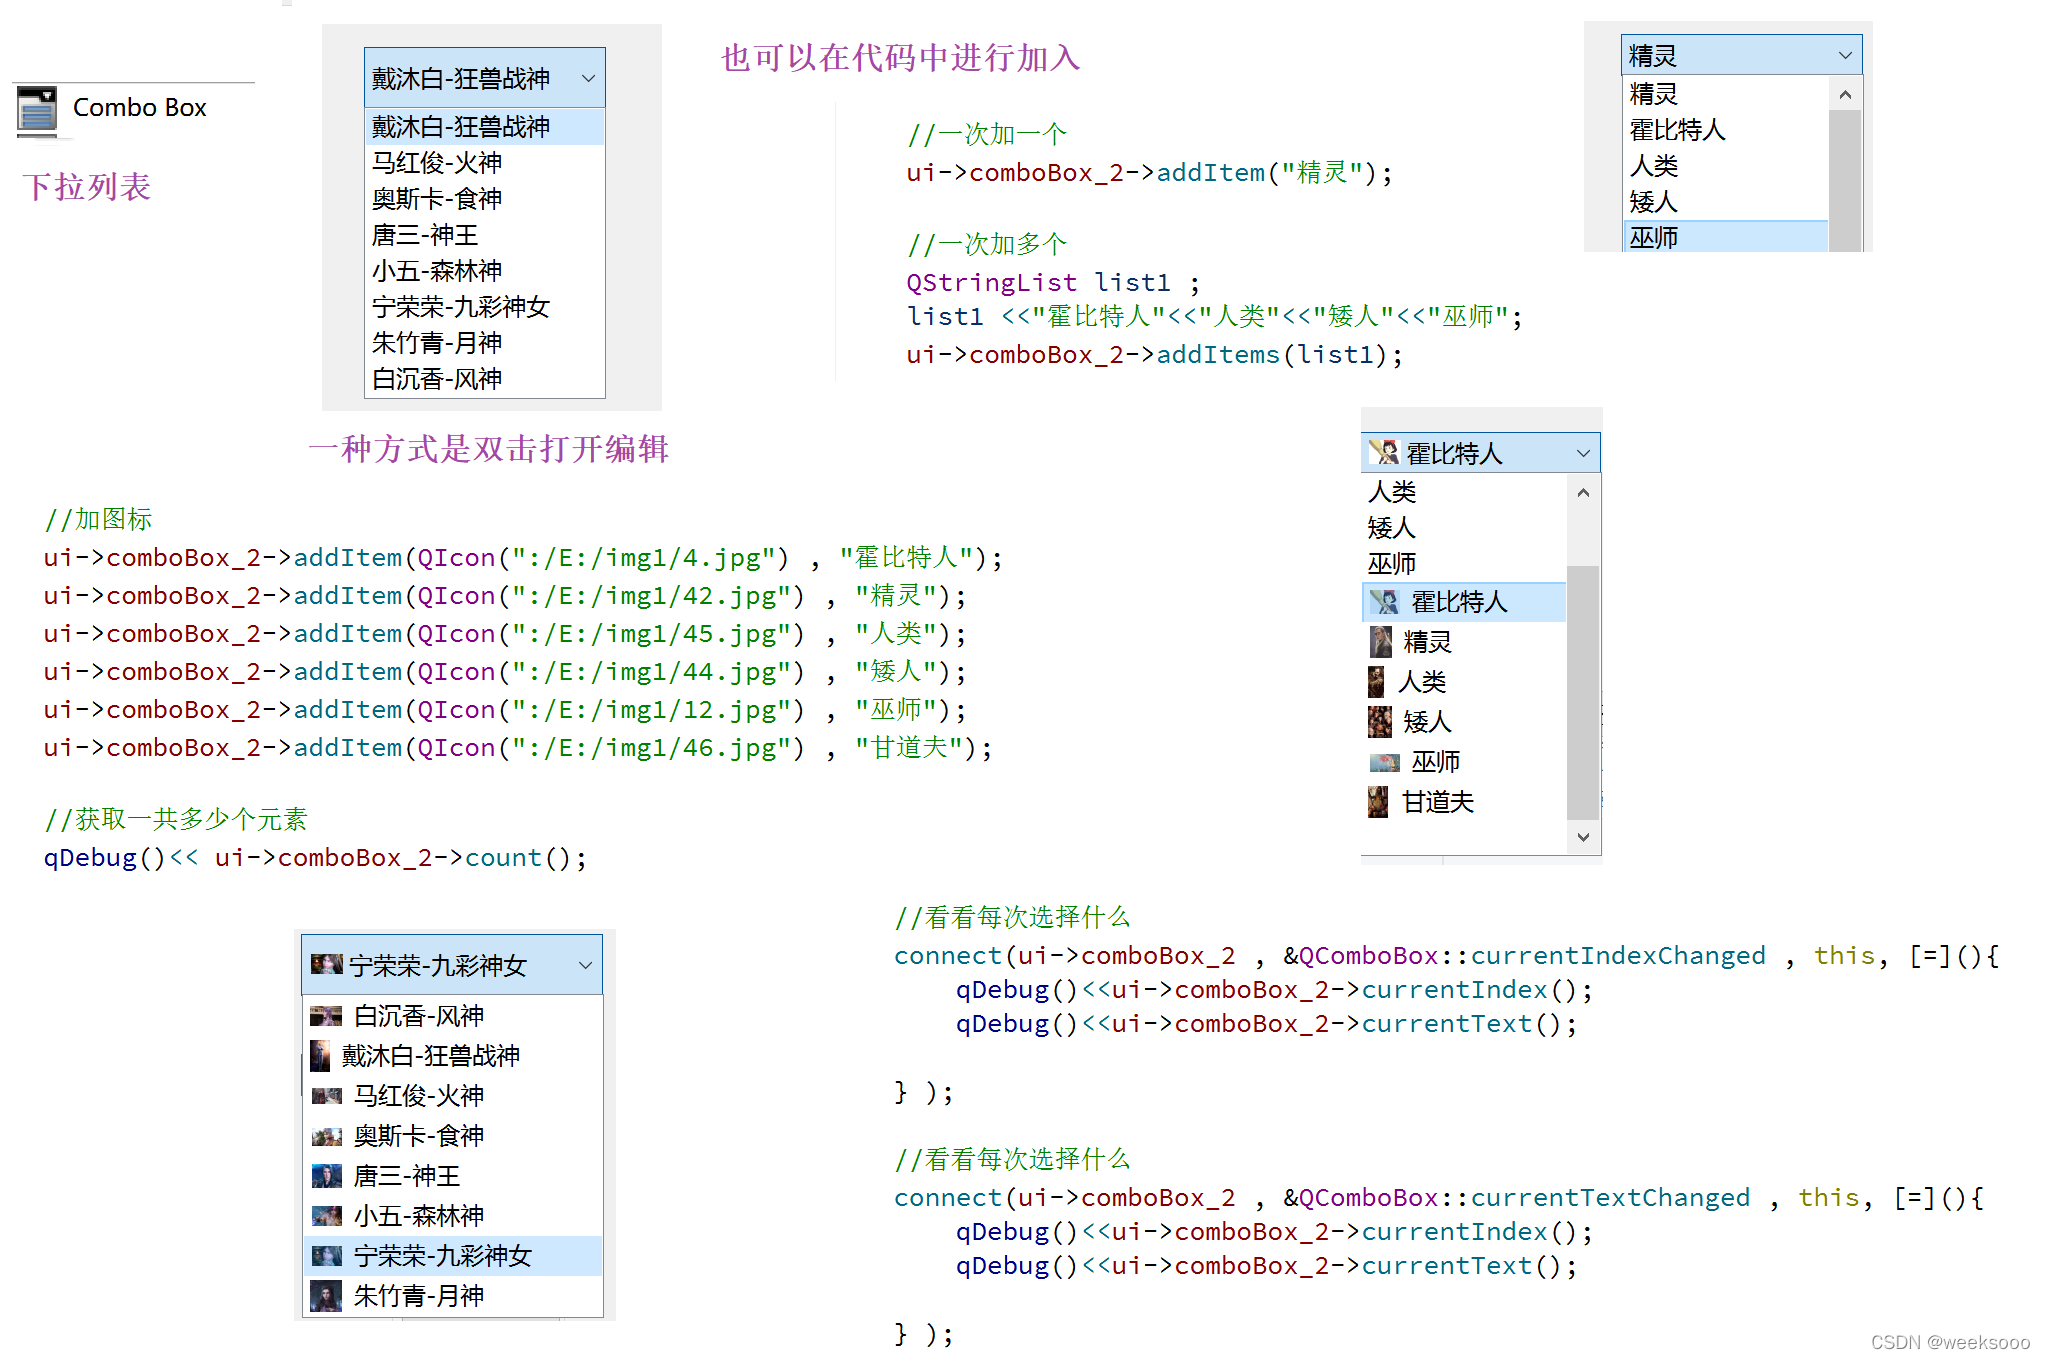Expand the 戴沐白-狂兽战神 combo box arrow

[x=588, y=78]
